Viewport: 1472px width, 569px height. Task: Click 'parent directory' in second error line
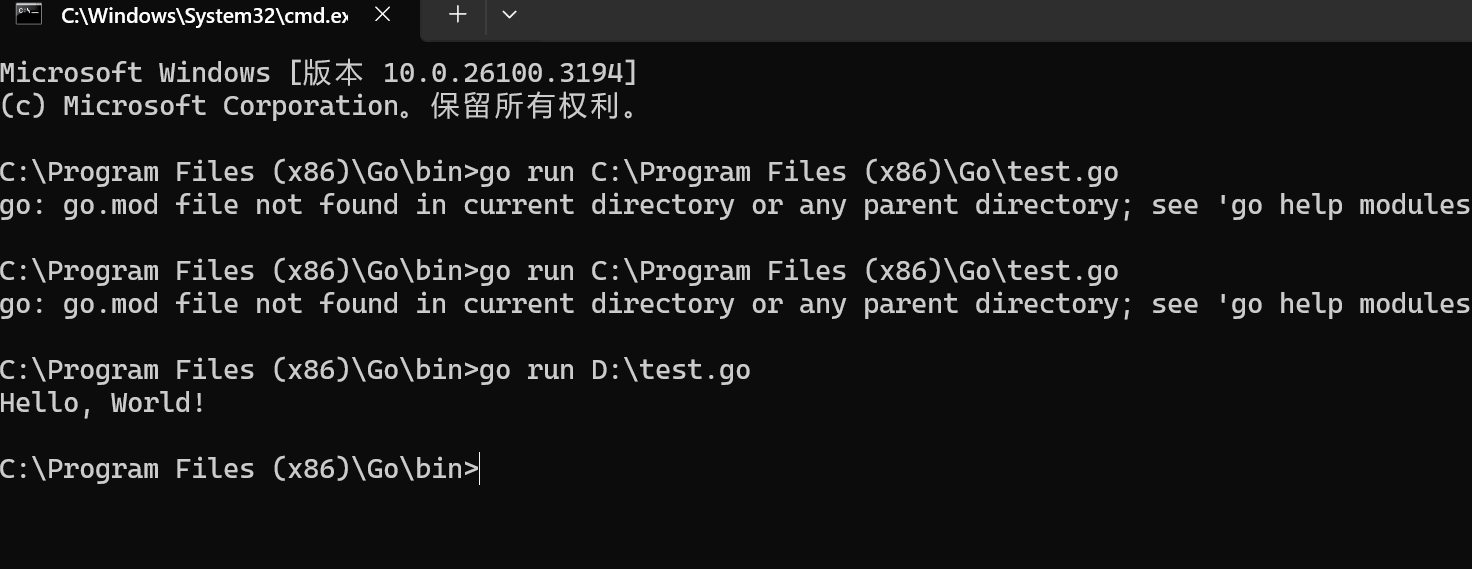pos(990,304)
